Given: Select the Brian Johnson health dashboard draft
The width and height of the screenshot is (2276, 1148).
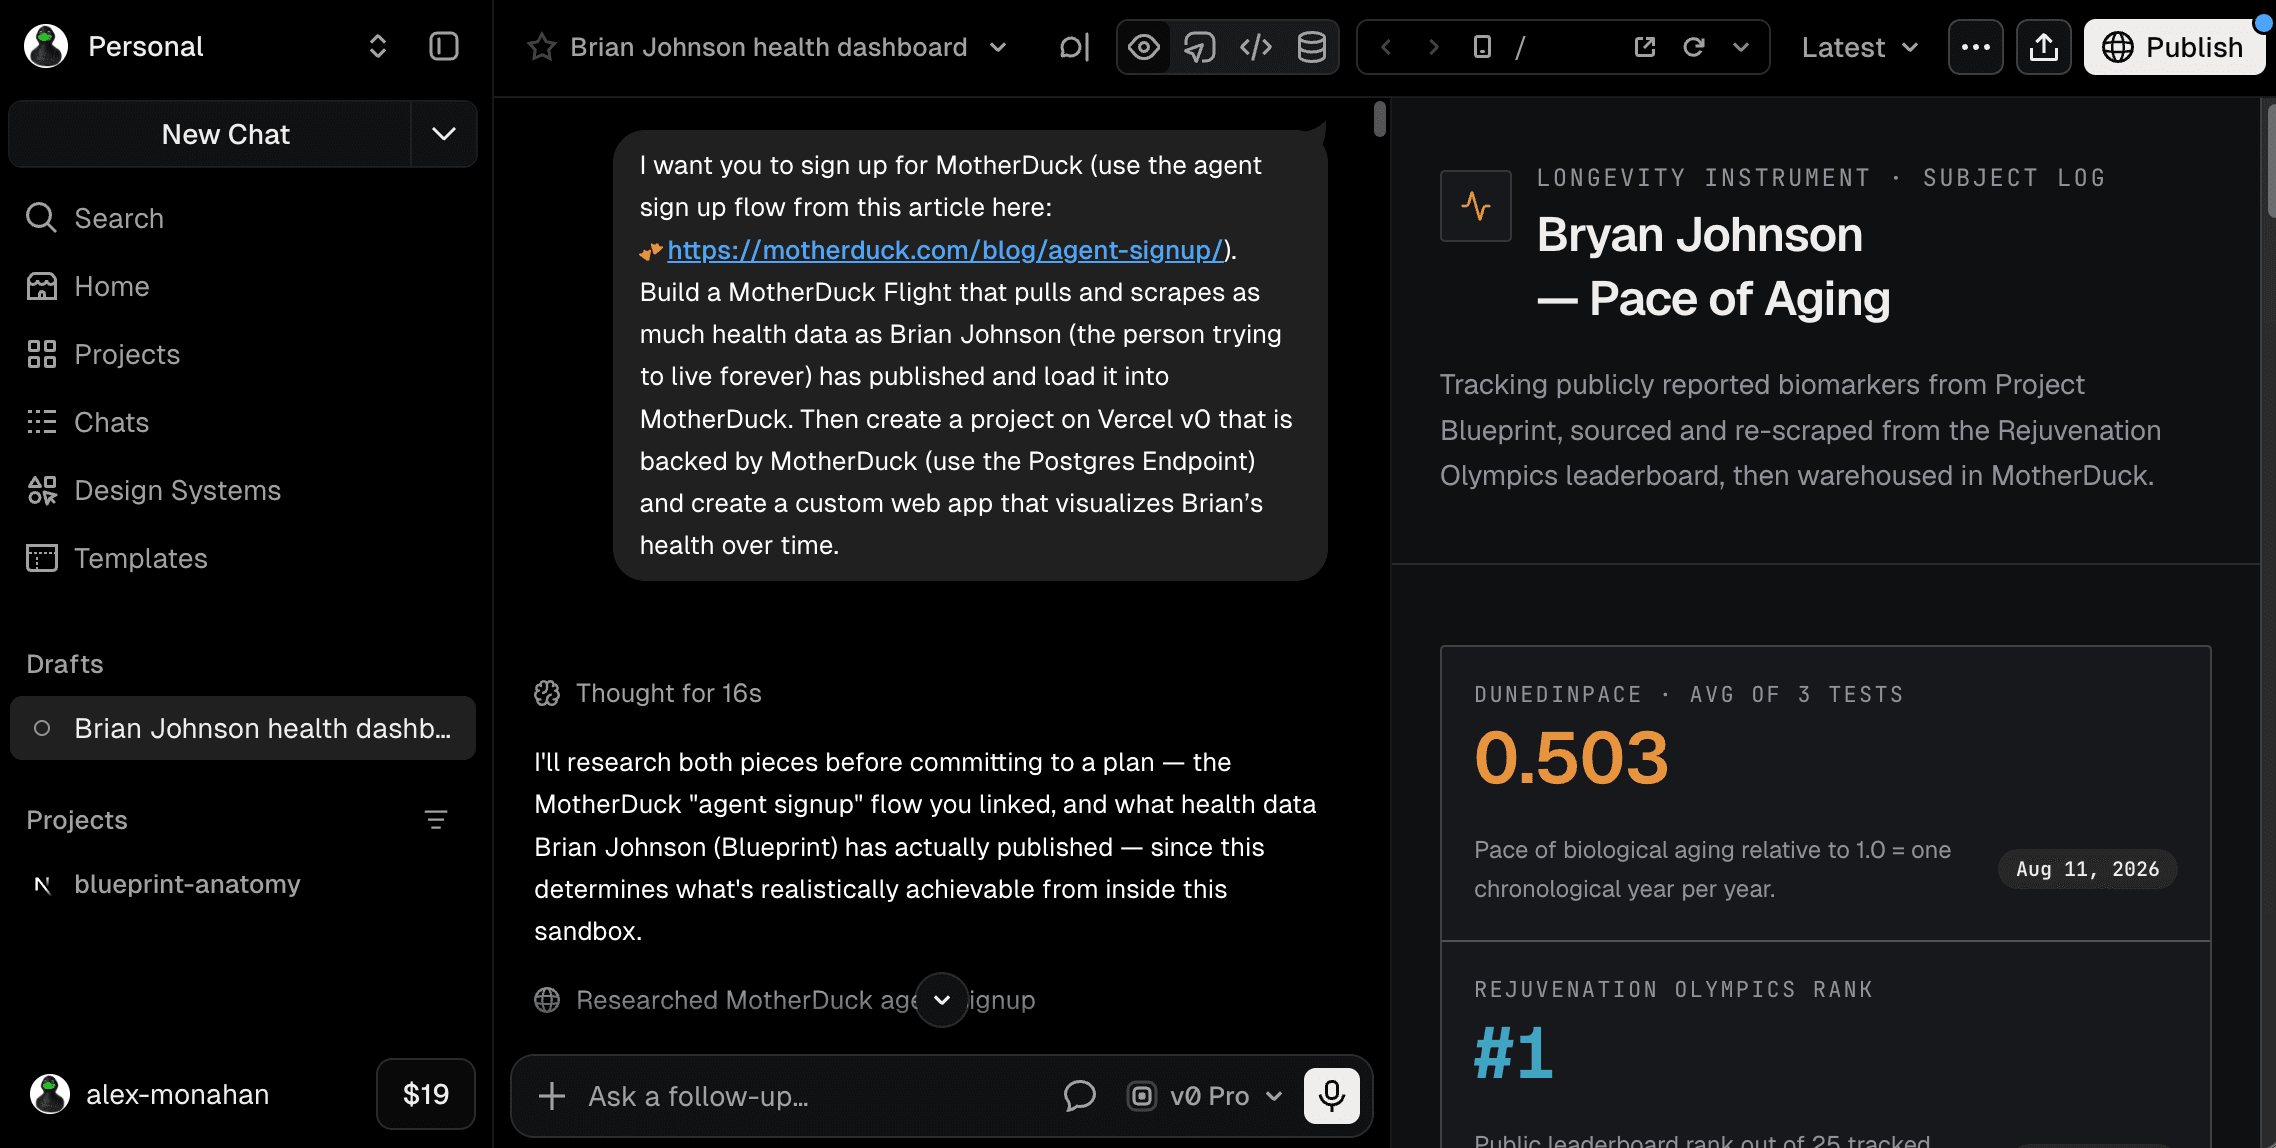Looking at the screenshot, I should [x=243, y=728].
